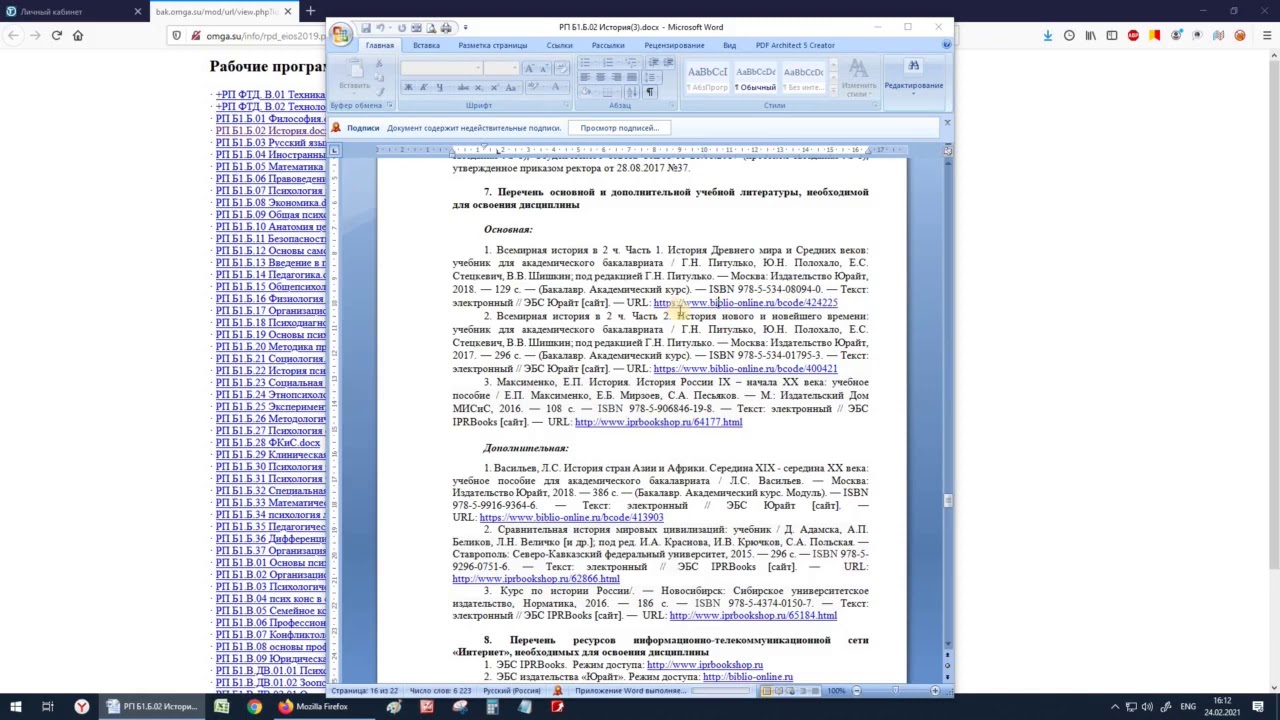Open Yandex browser from taskbar
Screen dimensions: 1280x720
(82, 707)
